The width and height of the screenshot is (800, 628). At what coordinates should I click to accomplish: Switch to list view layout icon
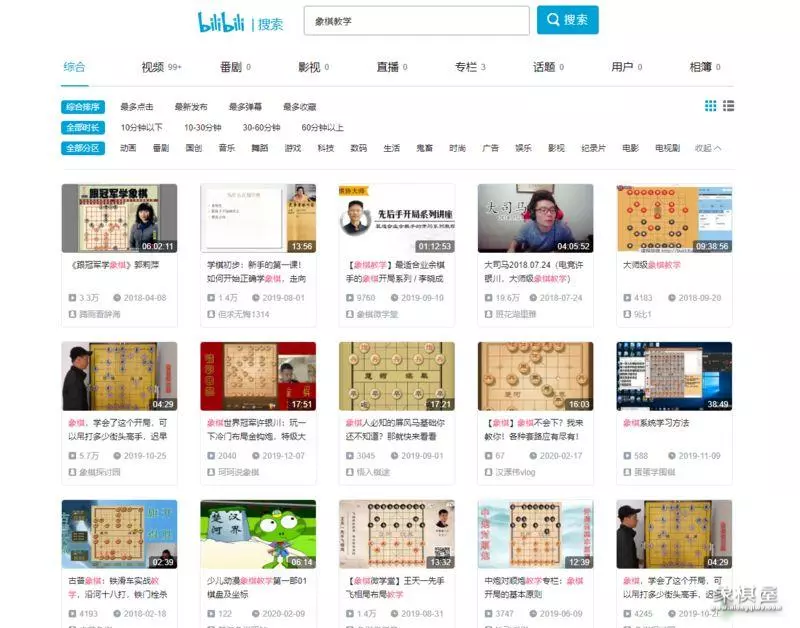pos(729,106)
